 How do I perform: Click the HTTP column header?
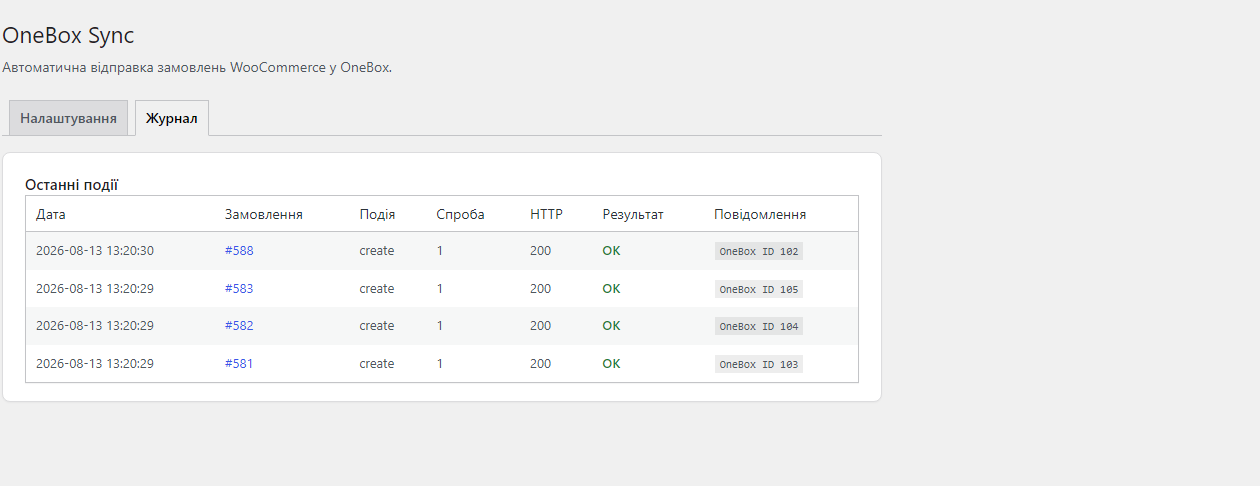[x=547, y=214]
